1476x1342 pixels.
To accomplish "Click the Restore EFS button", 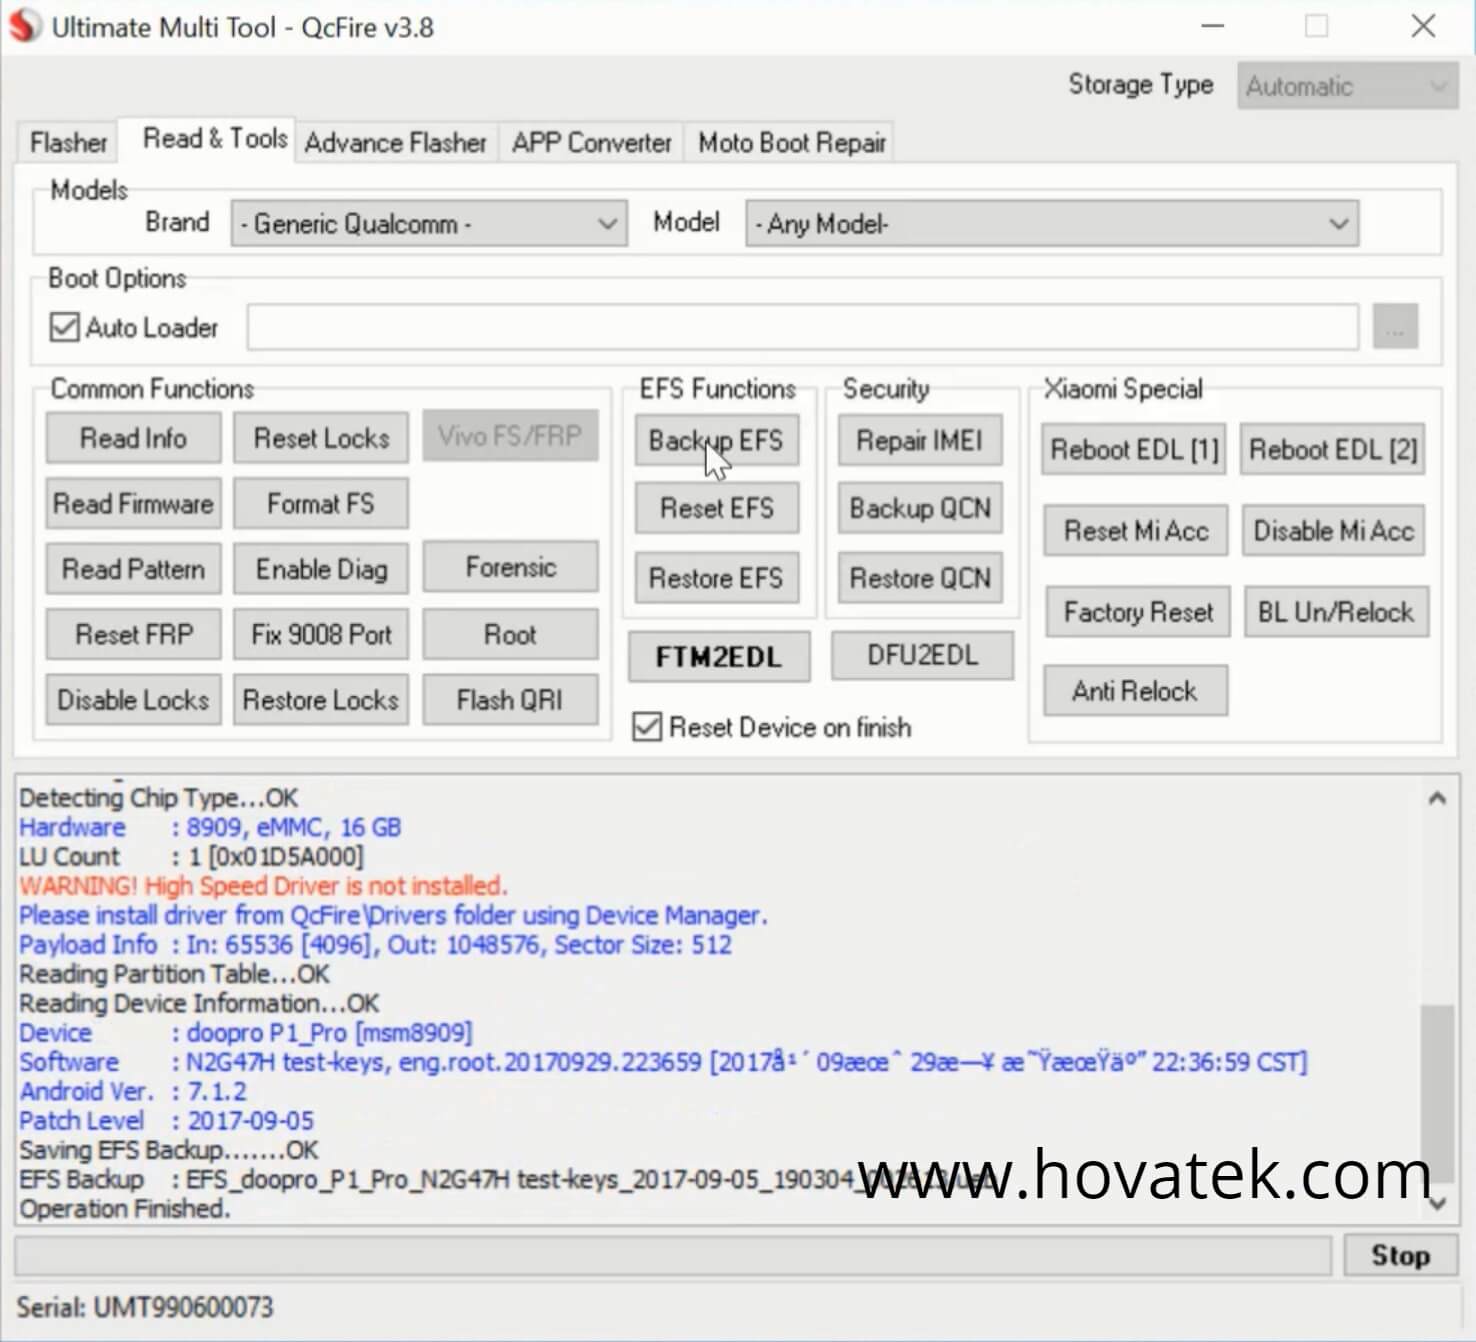I will [x=716, y=578].
